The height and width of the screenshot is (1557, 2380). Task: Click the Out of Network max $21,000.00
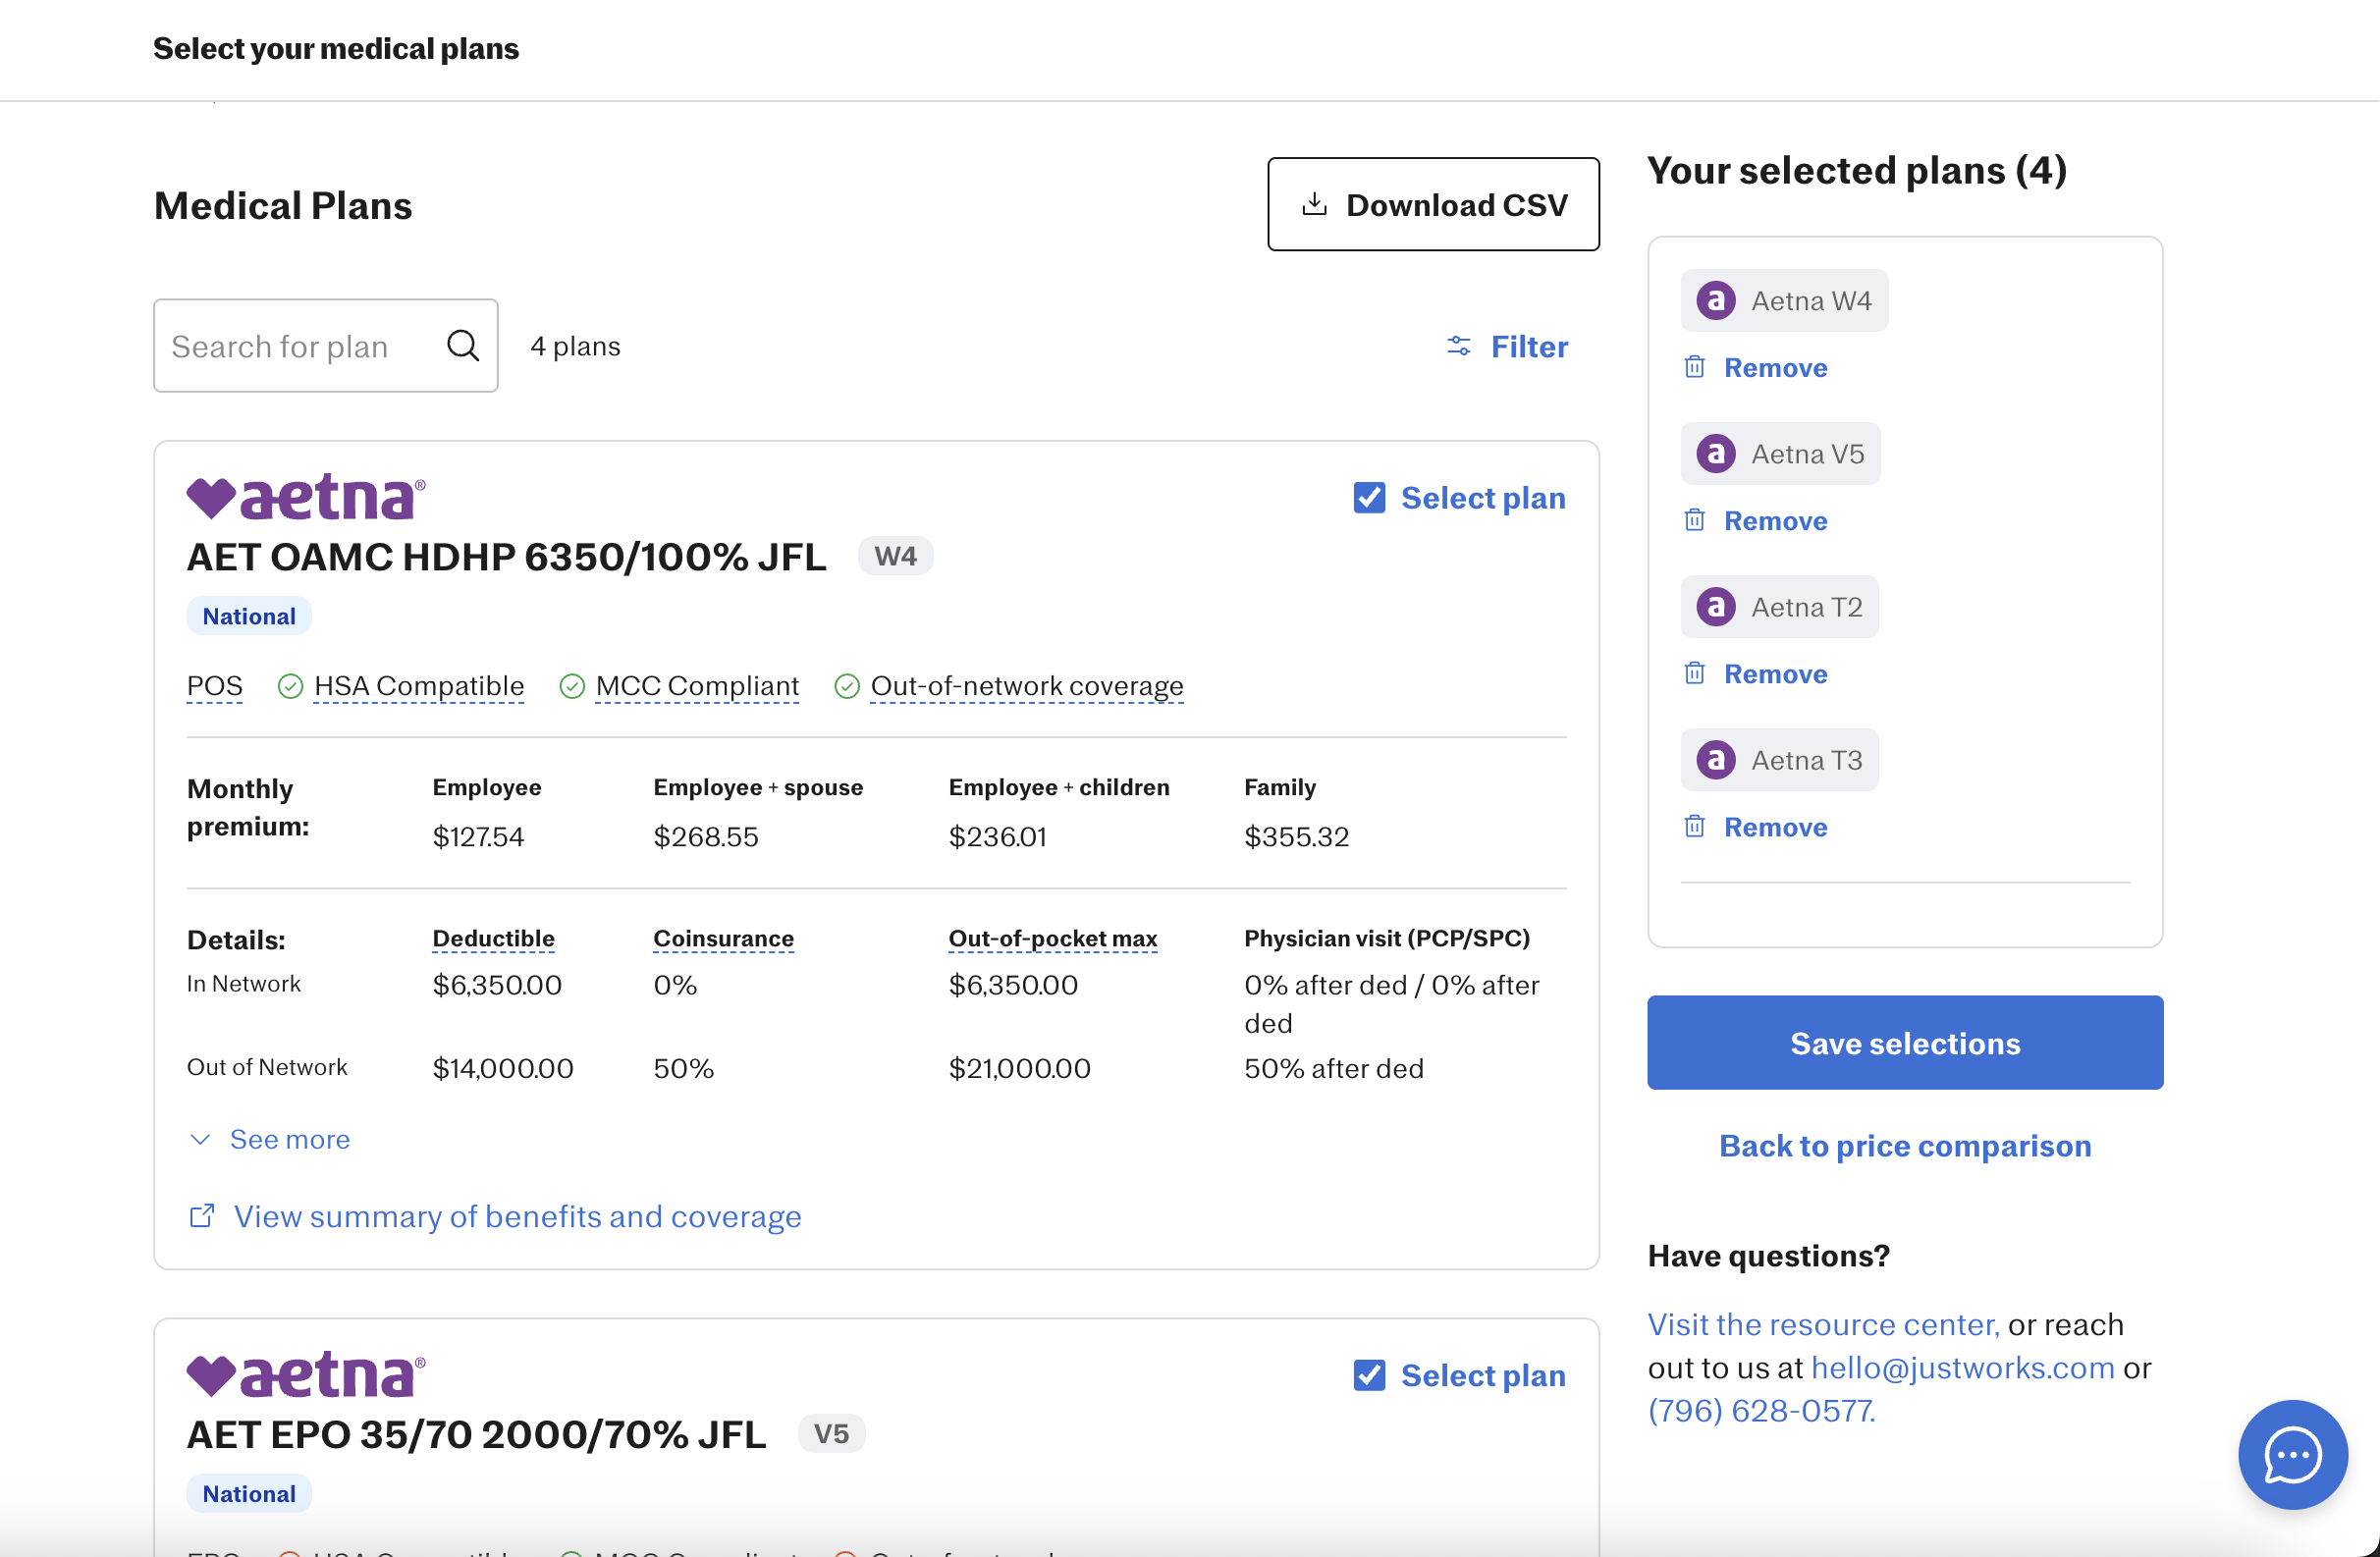coord(1019,1068)
